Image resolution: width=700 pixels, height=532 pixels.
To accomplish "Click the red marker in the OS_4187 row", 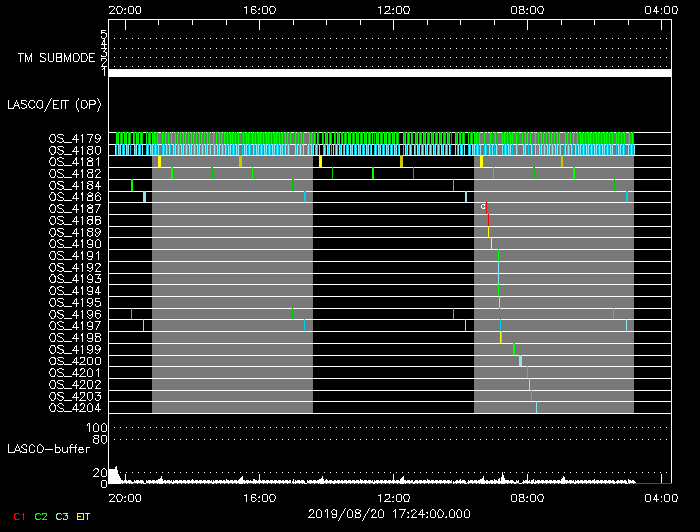I will point(487,208).
